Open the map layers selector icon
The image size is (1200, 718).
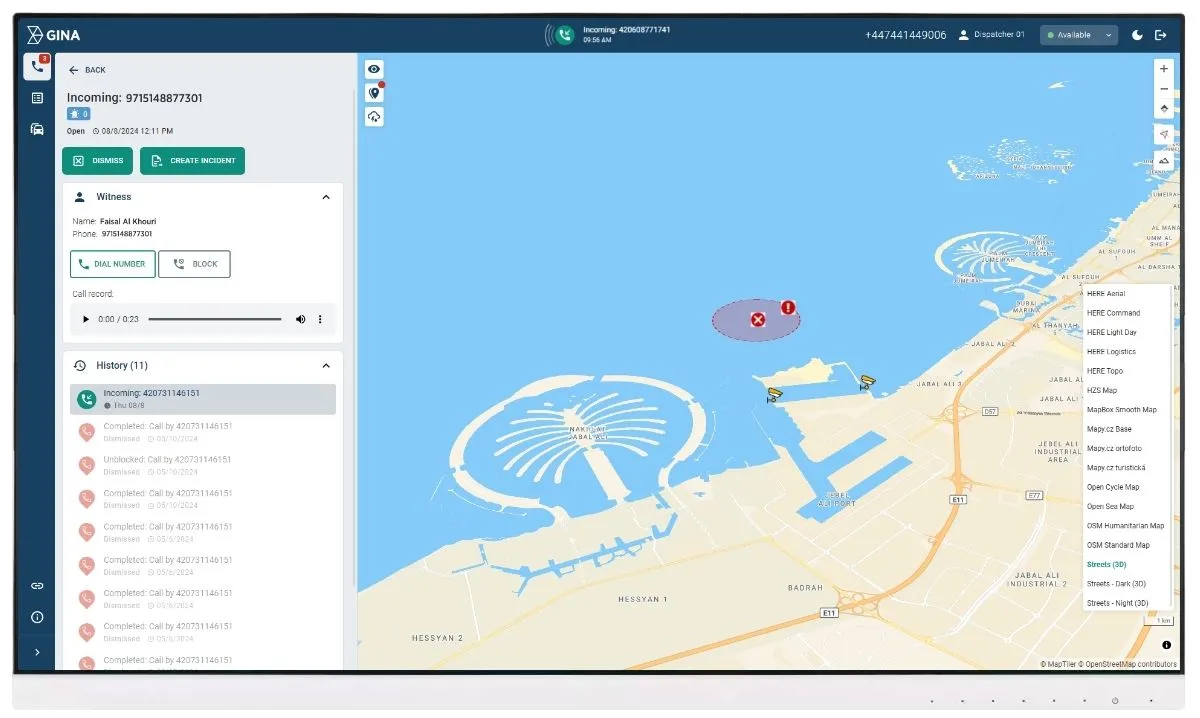click(1163, 160)
